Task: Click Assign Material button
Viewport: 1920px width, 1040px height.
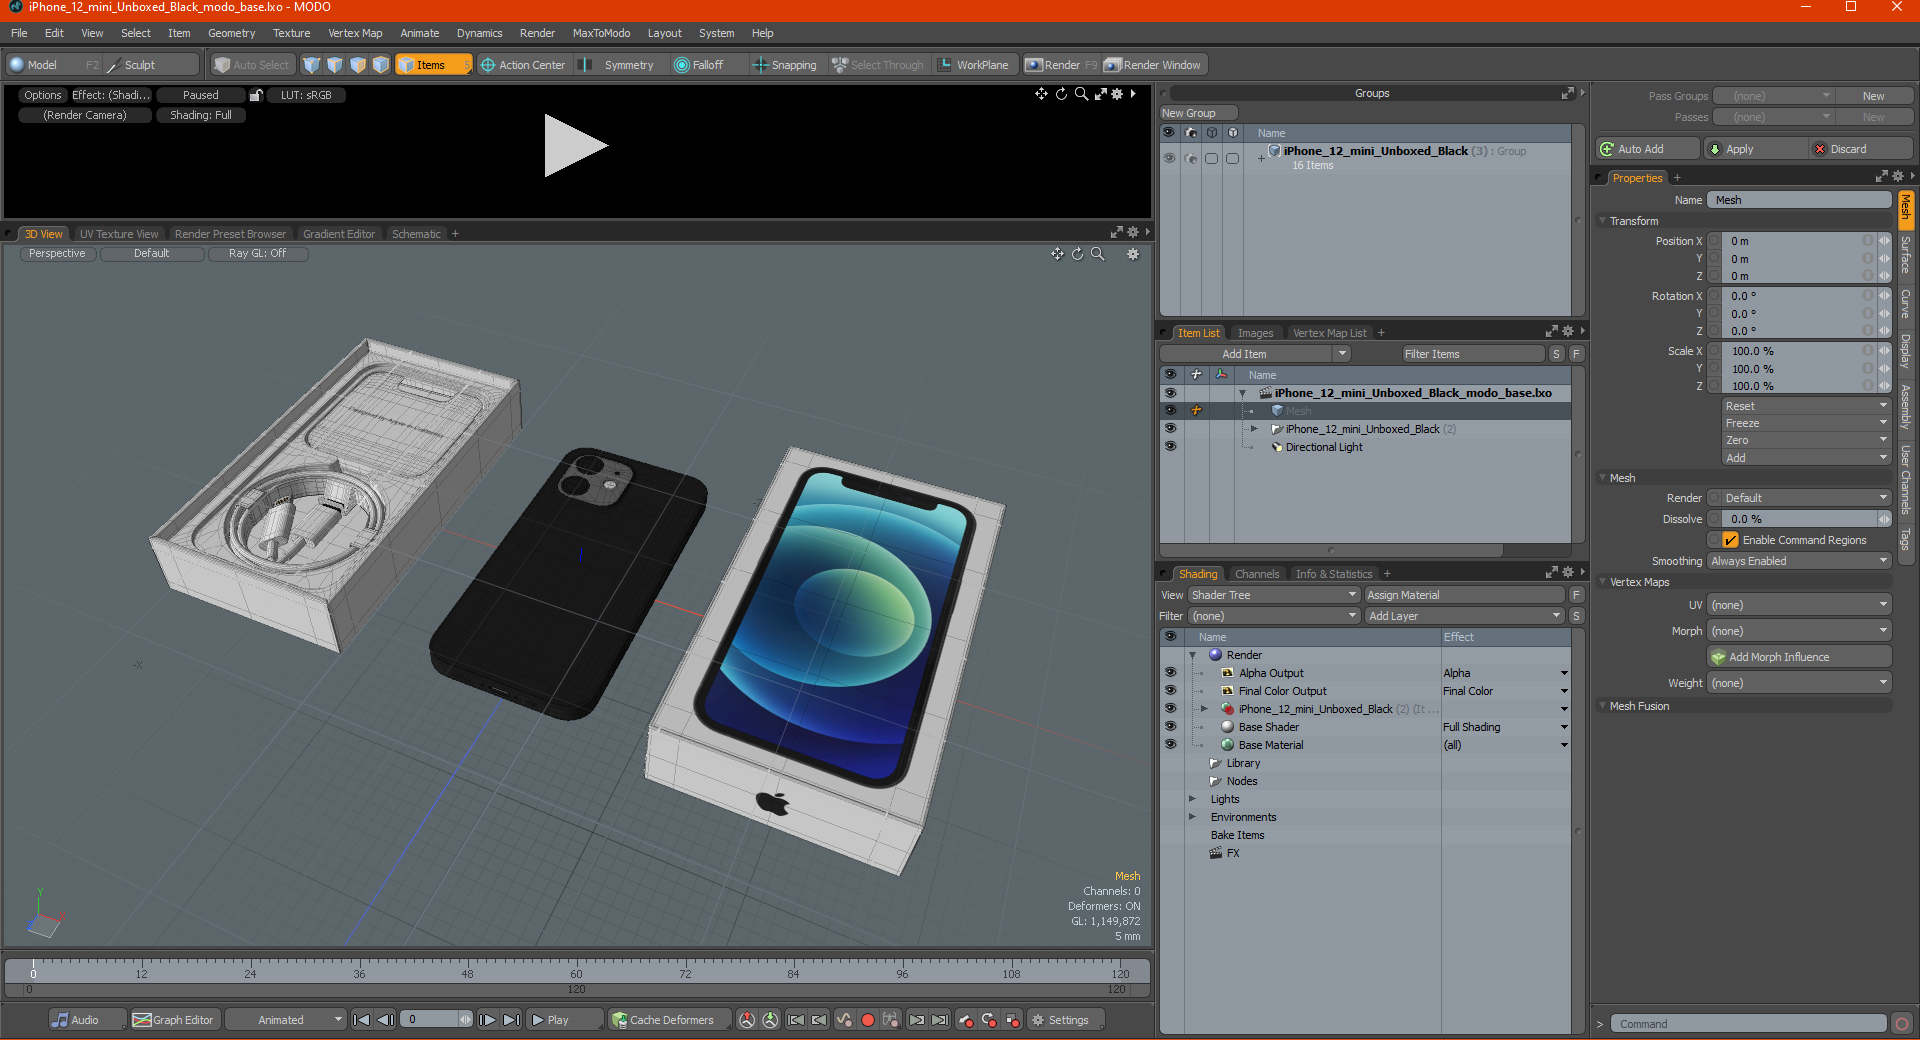Action: (x=1464, y=595)
